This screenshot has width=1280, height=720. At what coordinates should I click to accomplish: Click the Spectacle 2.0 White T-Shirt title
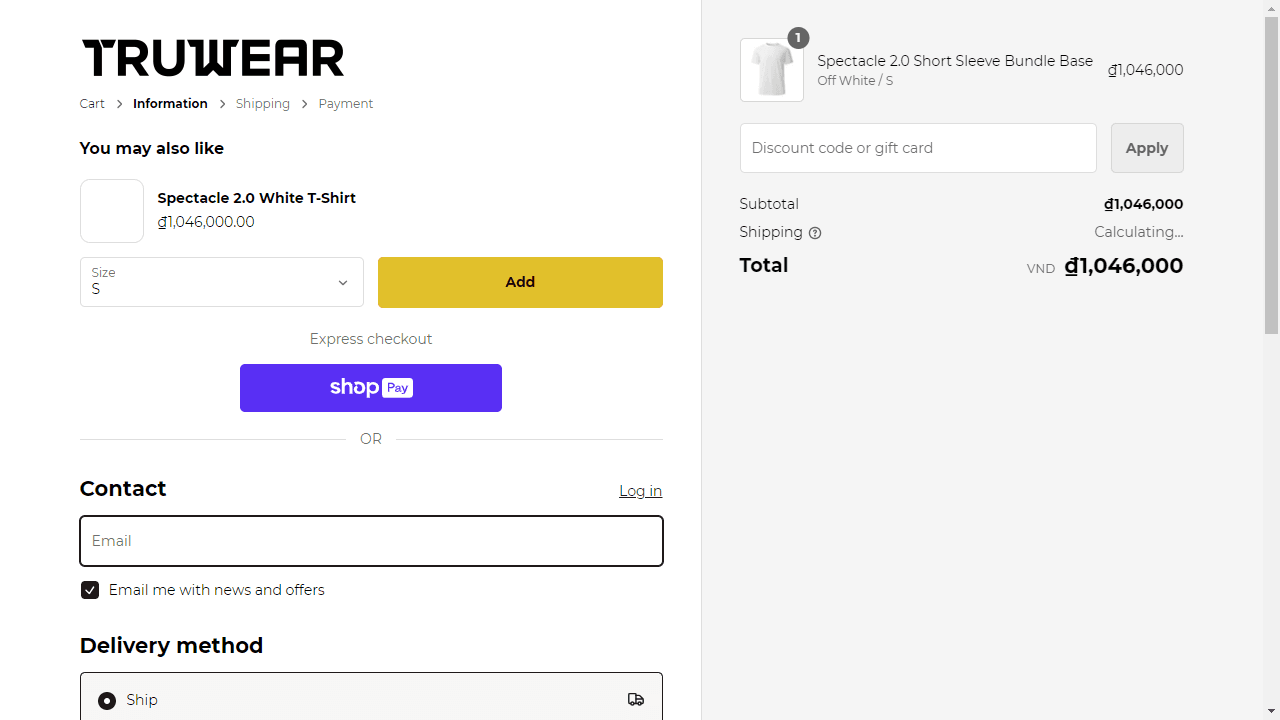point(257,198)
